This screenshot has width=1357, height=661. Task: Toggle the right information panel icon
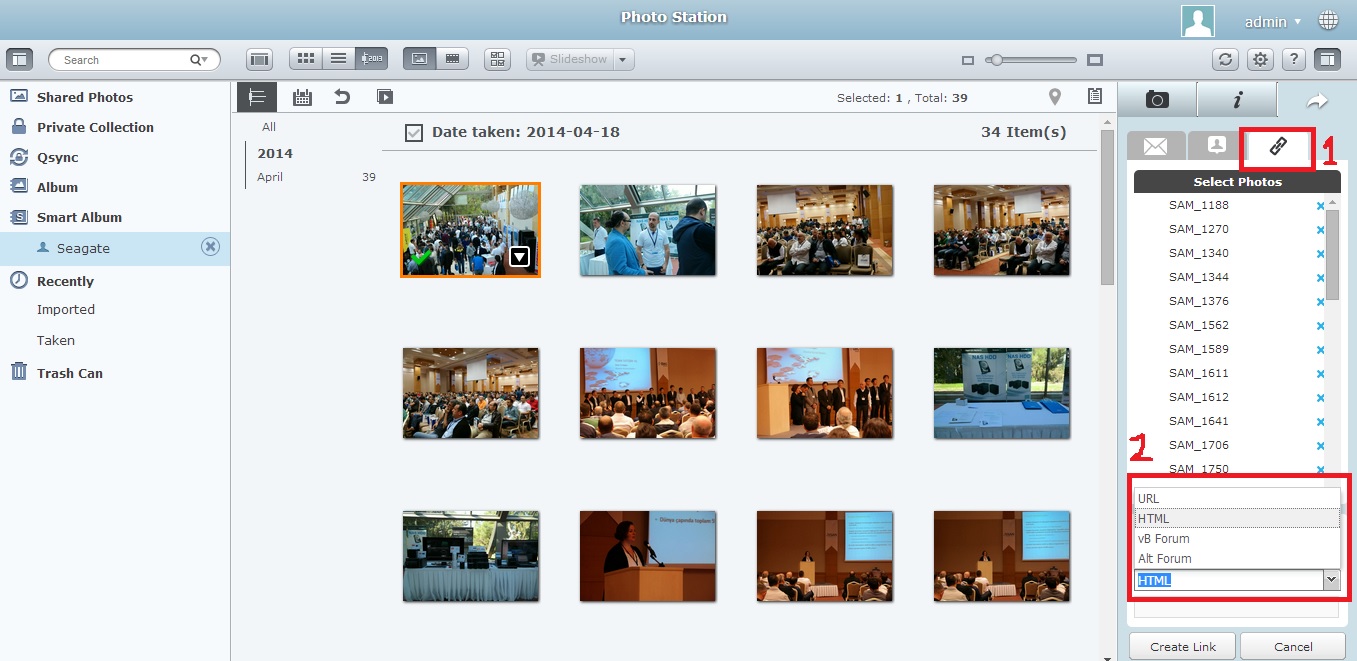point(1328,59)
